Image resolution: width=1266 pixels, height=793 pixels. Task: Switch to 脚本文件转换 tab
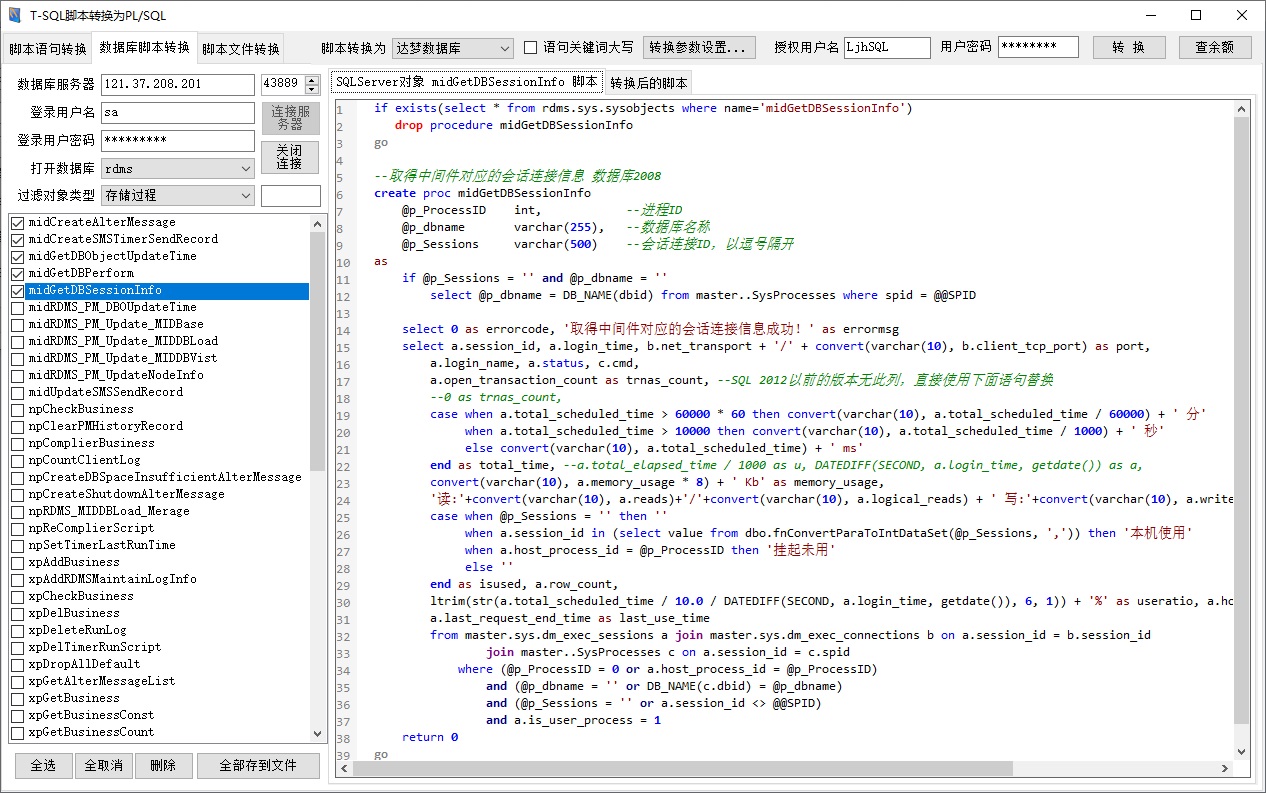(240, 49)
